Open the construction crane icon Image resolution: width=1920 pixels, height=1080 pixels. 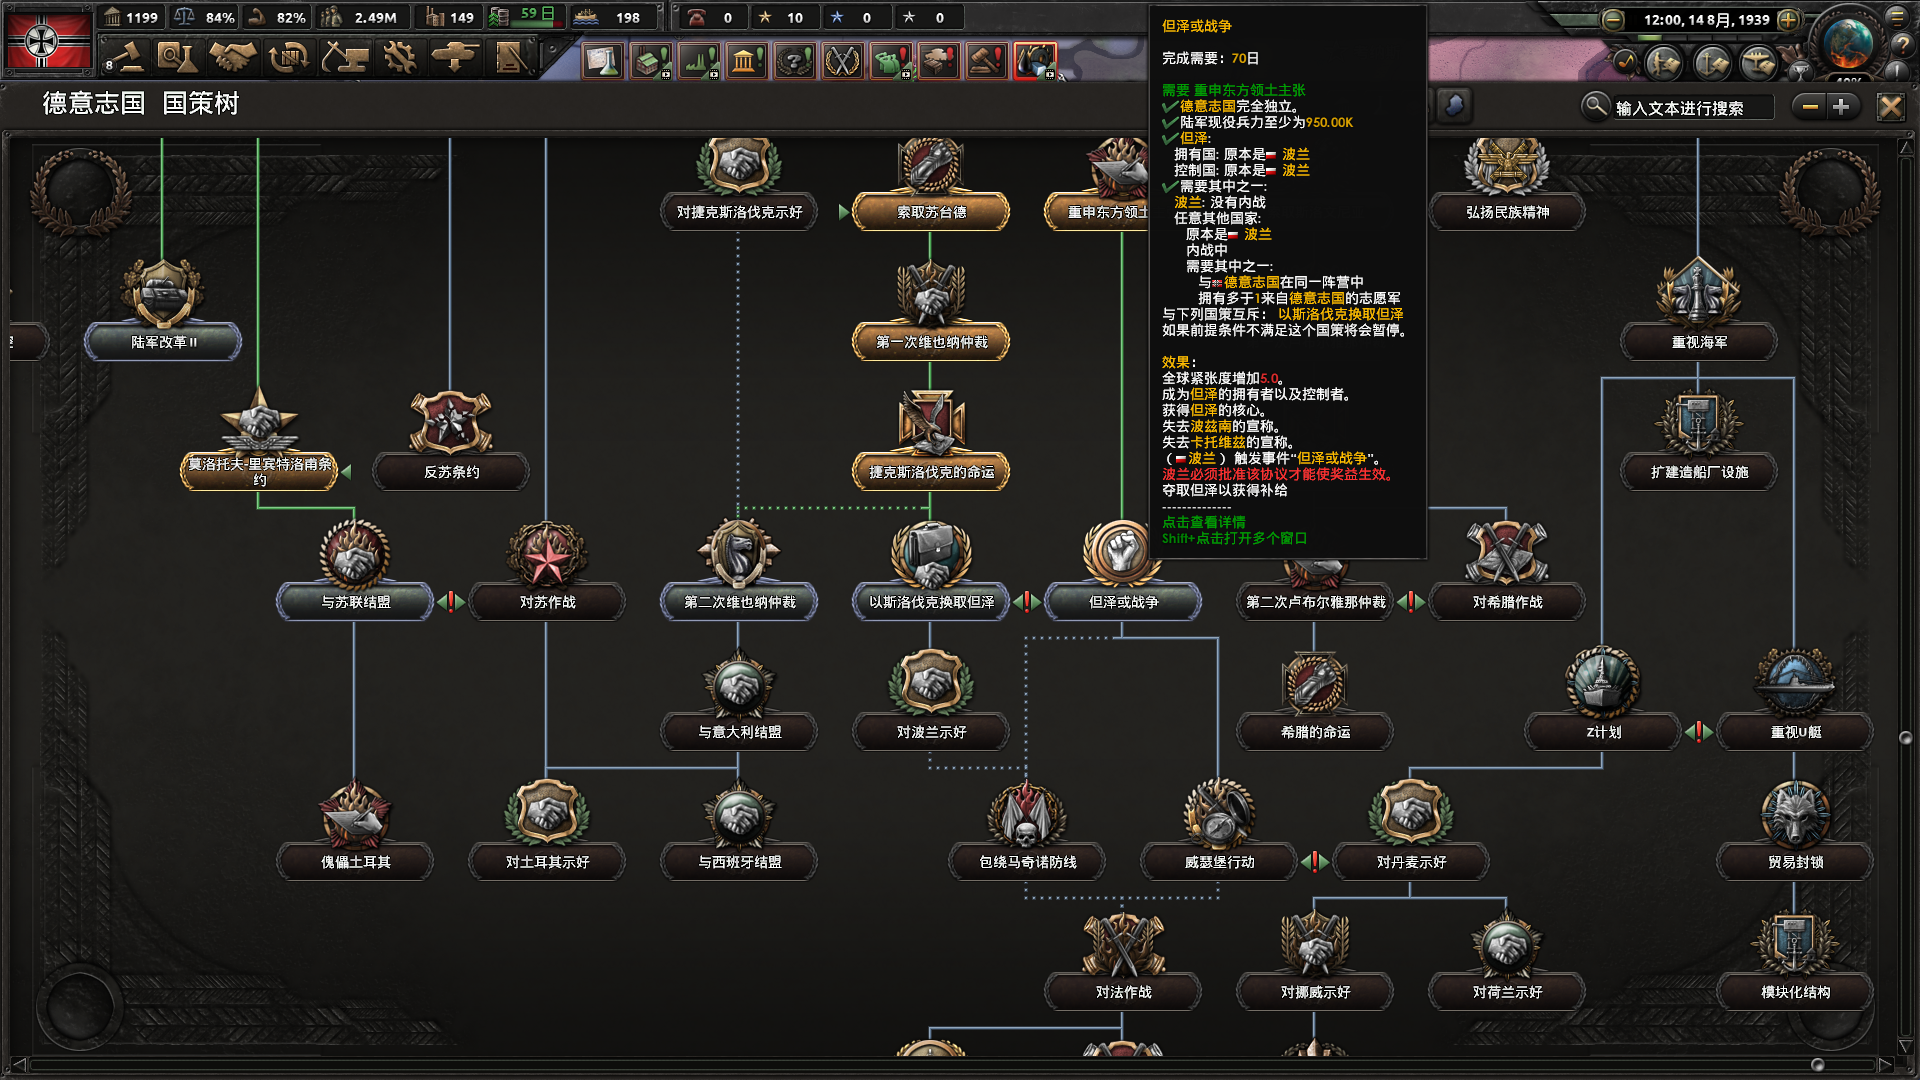[x=344, y=58]
